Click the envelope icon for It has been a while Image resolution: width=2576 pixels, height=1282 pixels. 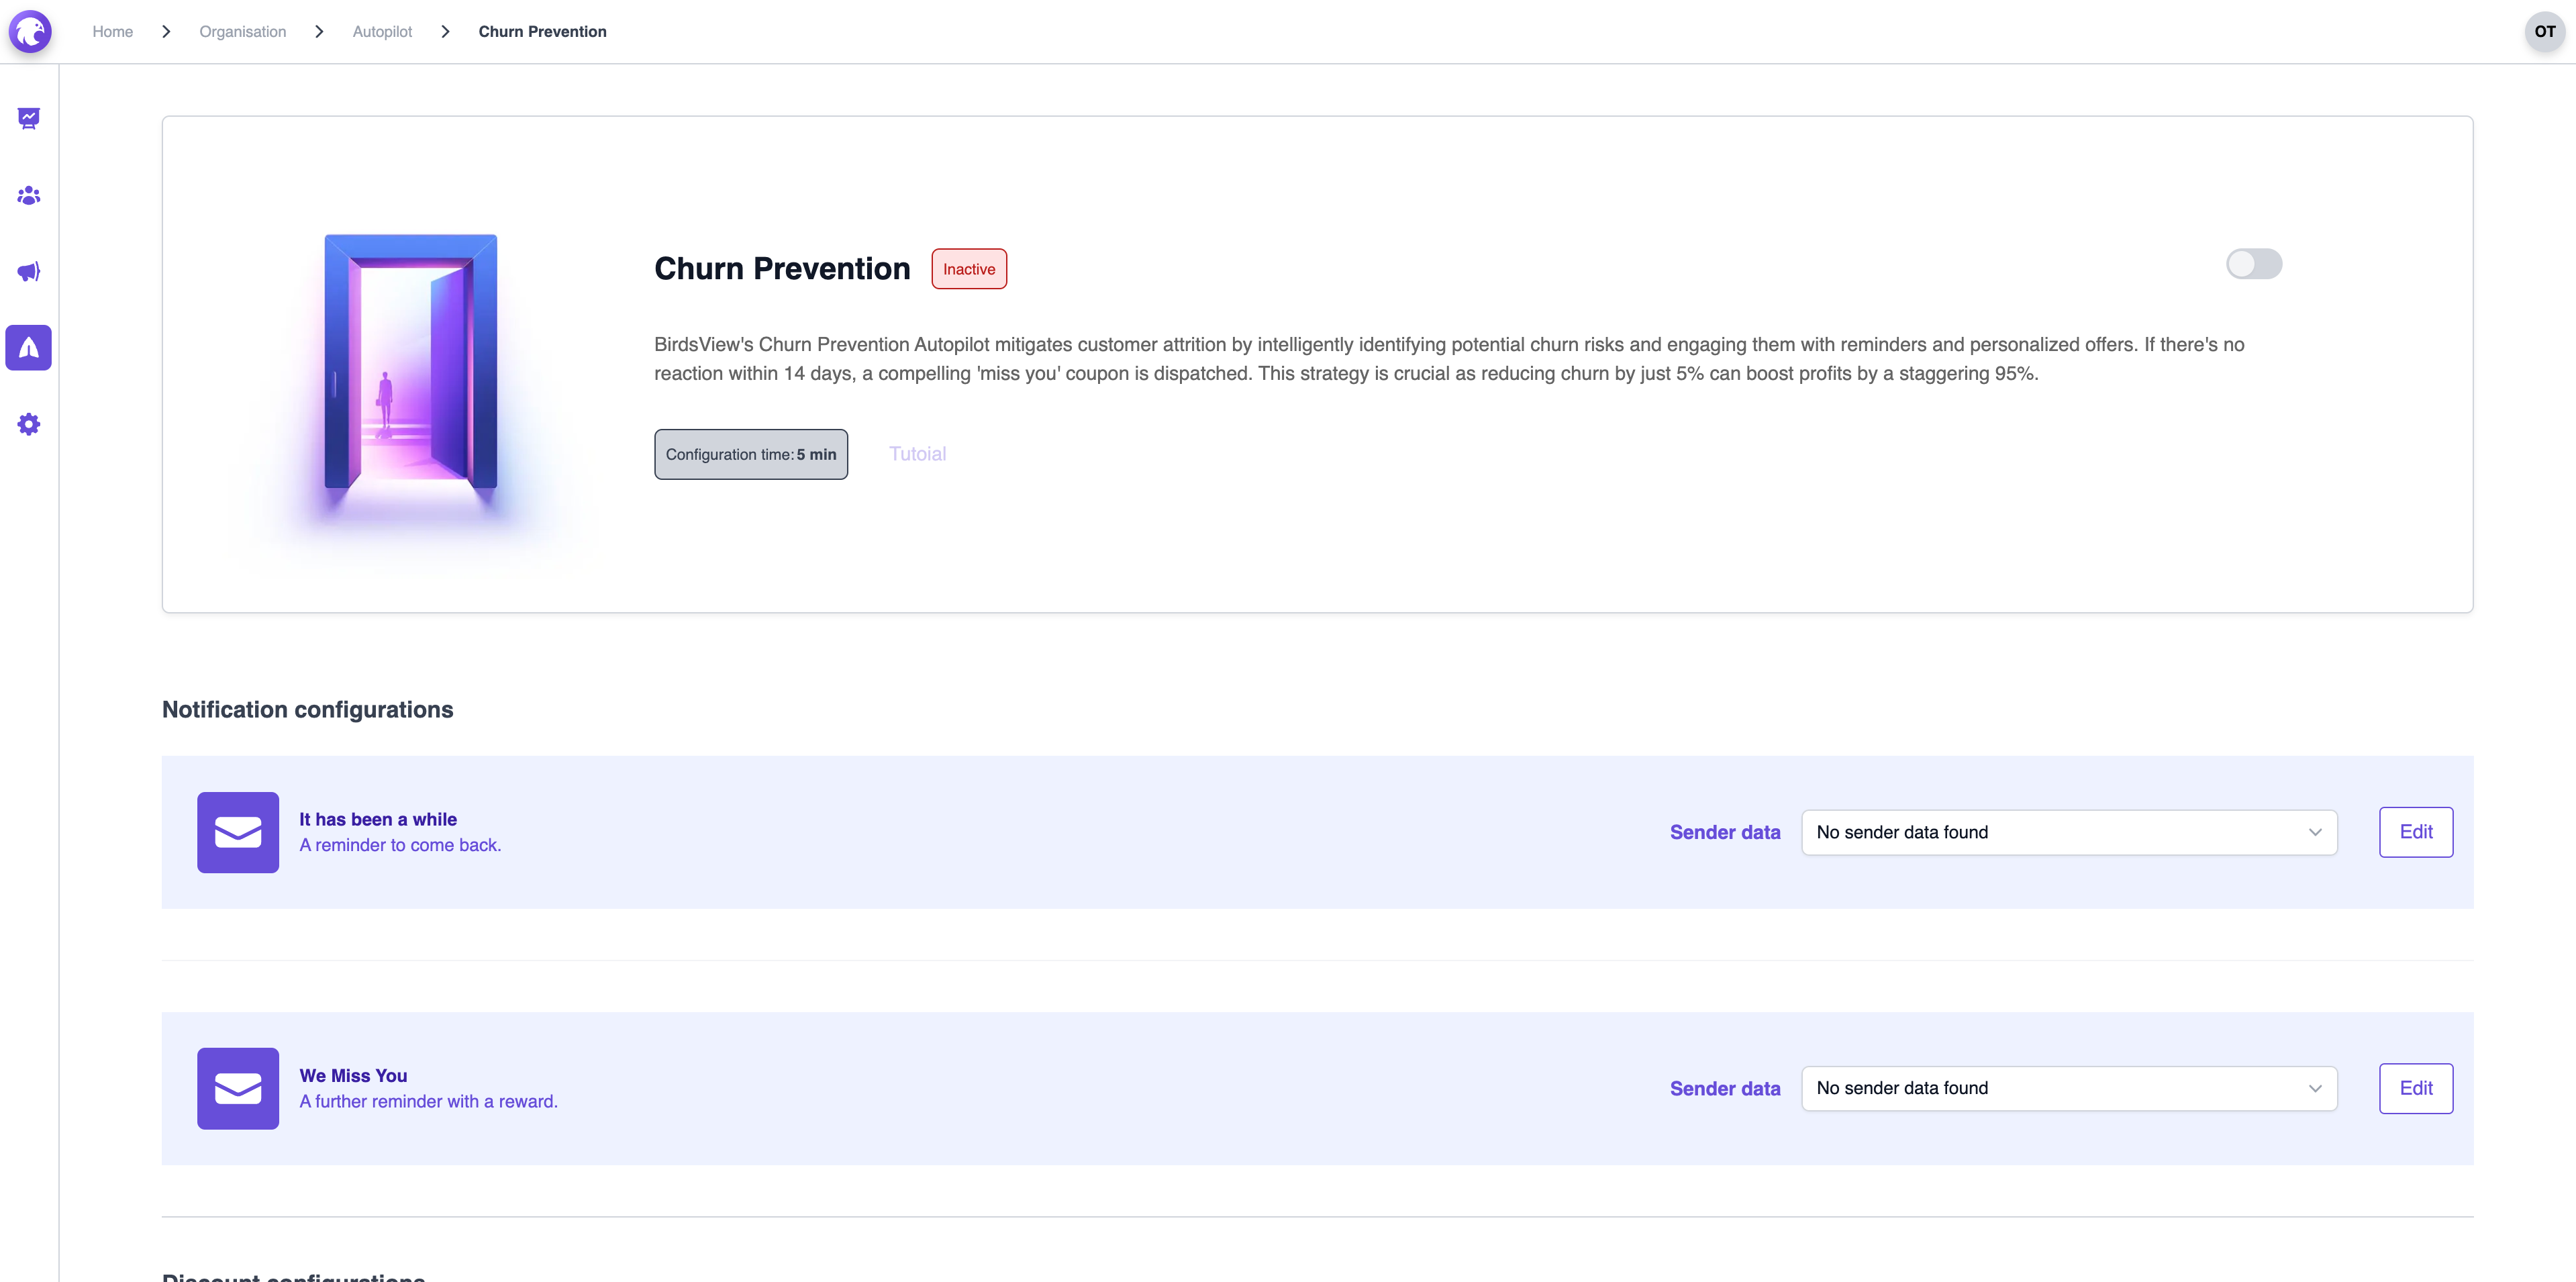click(238, 832)
